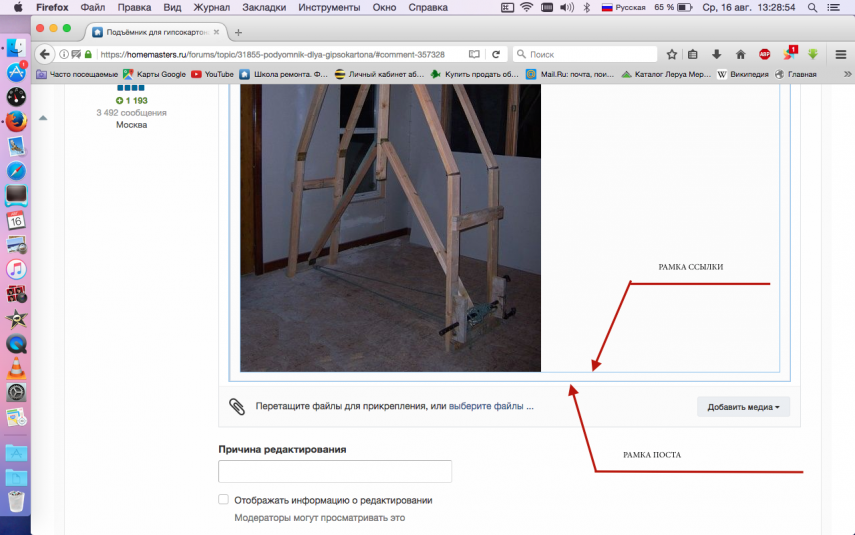855x535 pixels.
Task: Click the 'Причина редактирования' text field
Action: 335,471
